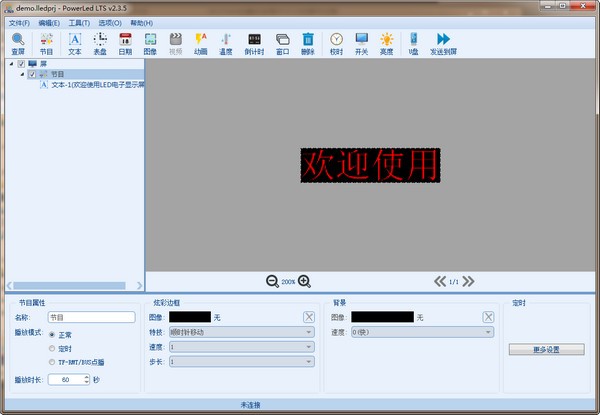Insert an image using 图像 tool
Viewport: 600px width, 415px height.
click(150, 42)
